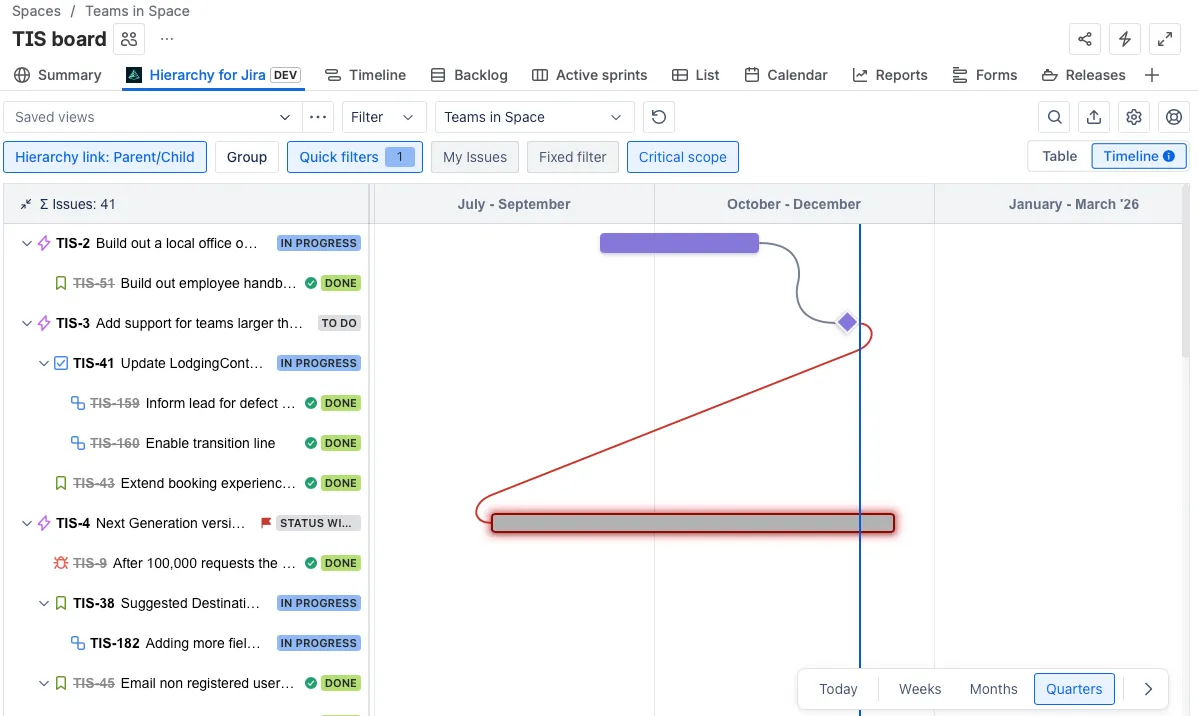Toggle Hierarchy link: Parent/Child
Viewport: 1198px width, 716px height.
click(105, 157)
